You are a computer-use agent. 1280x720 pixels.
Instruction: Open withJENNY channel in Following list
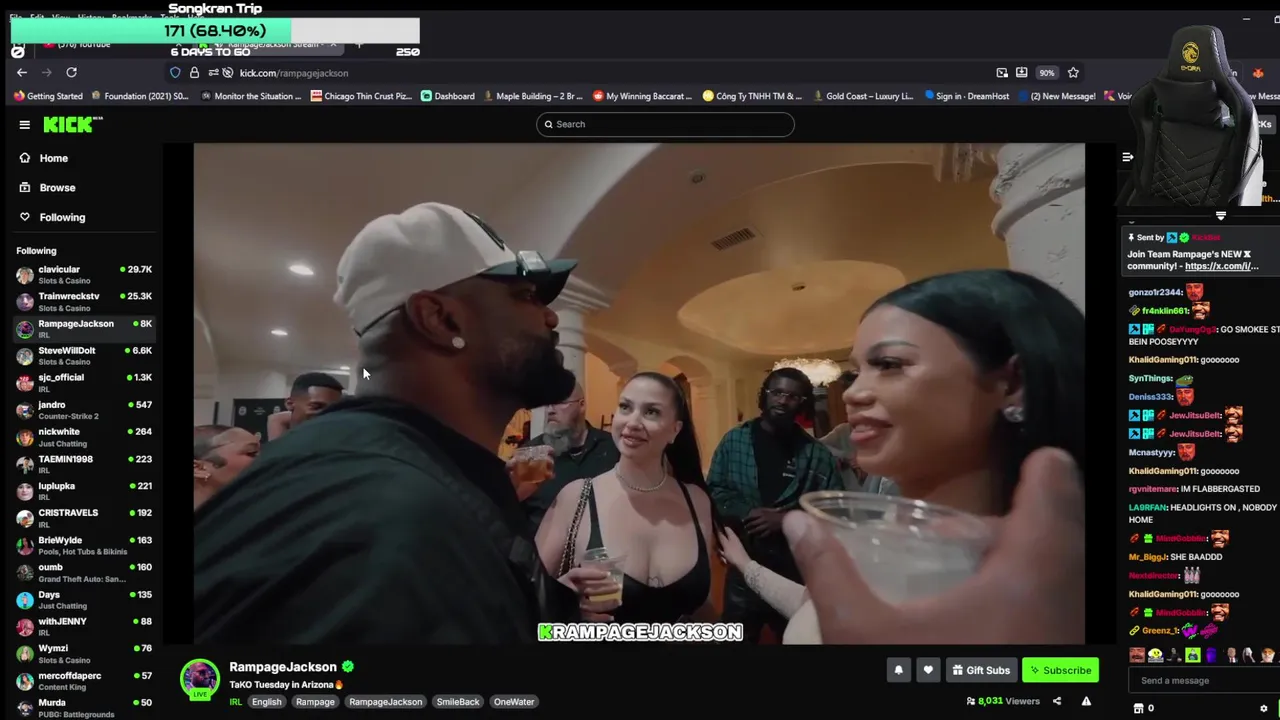84,626
